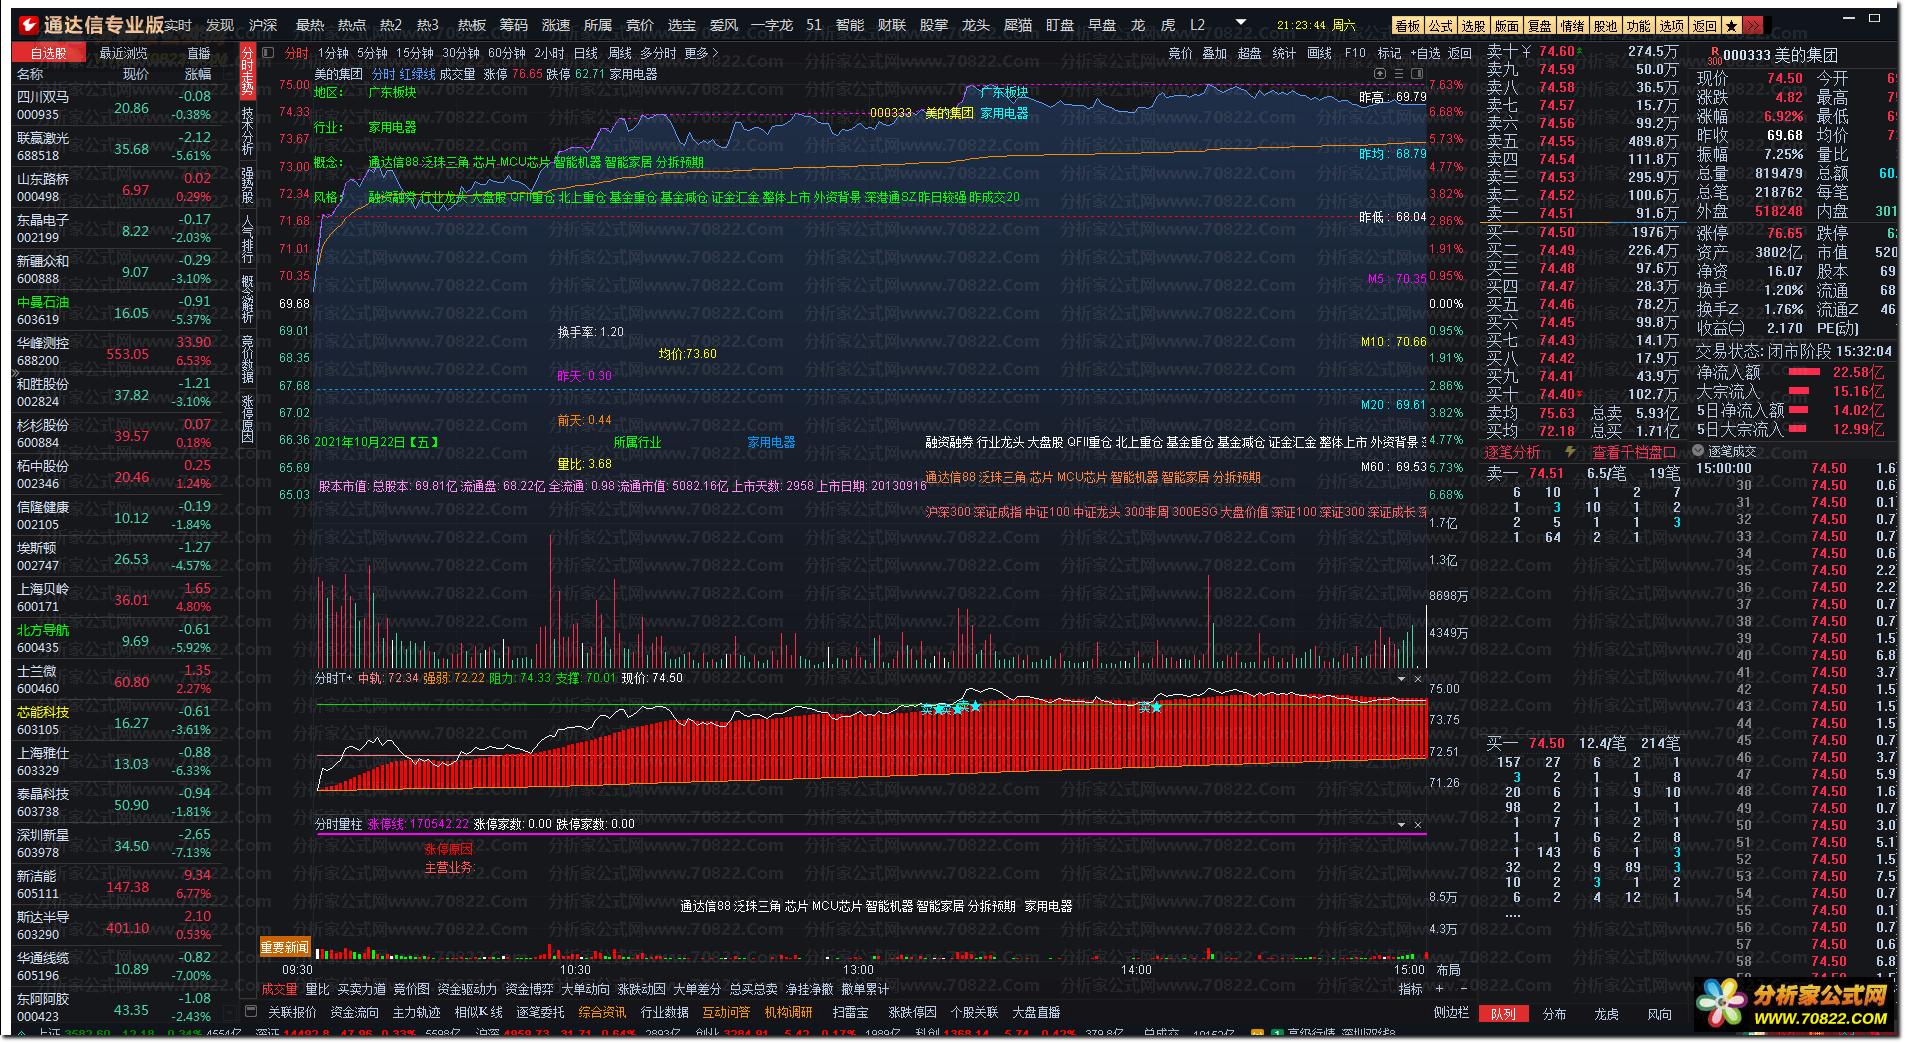
Task: Select the 风向 view mode
Action: (1659, 1014)
